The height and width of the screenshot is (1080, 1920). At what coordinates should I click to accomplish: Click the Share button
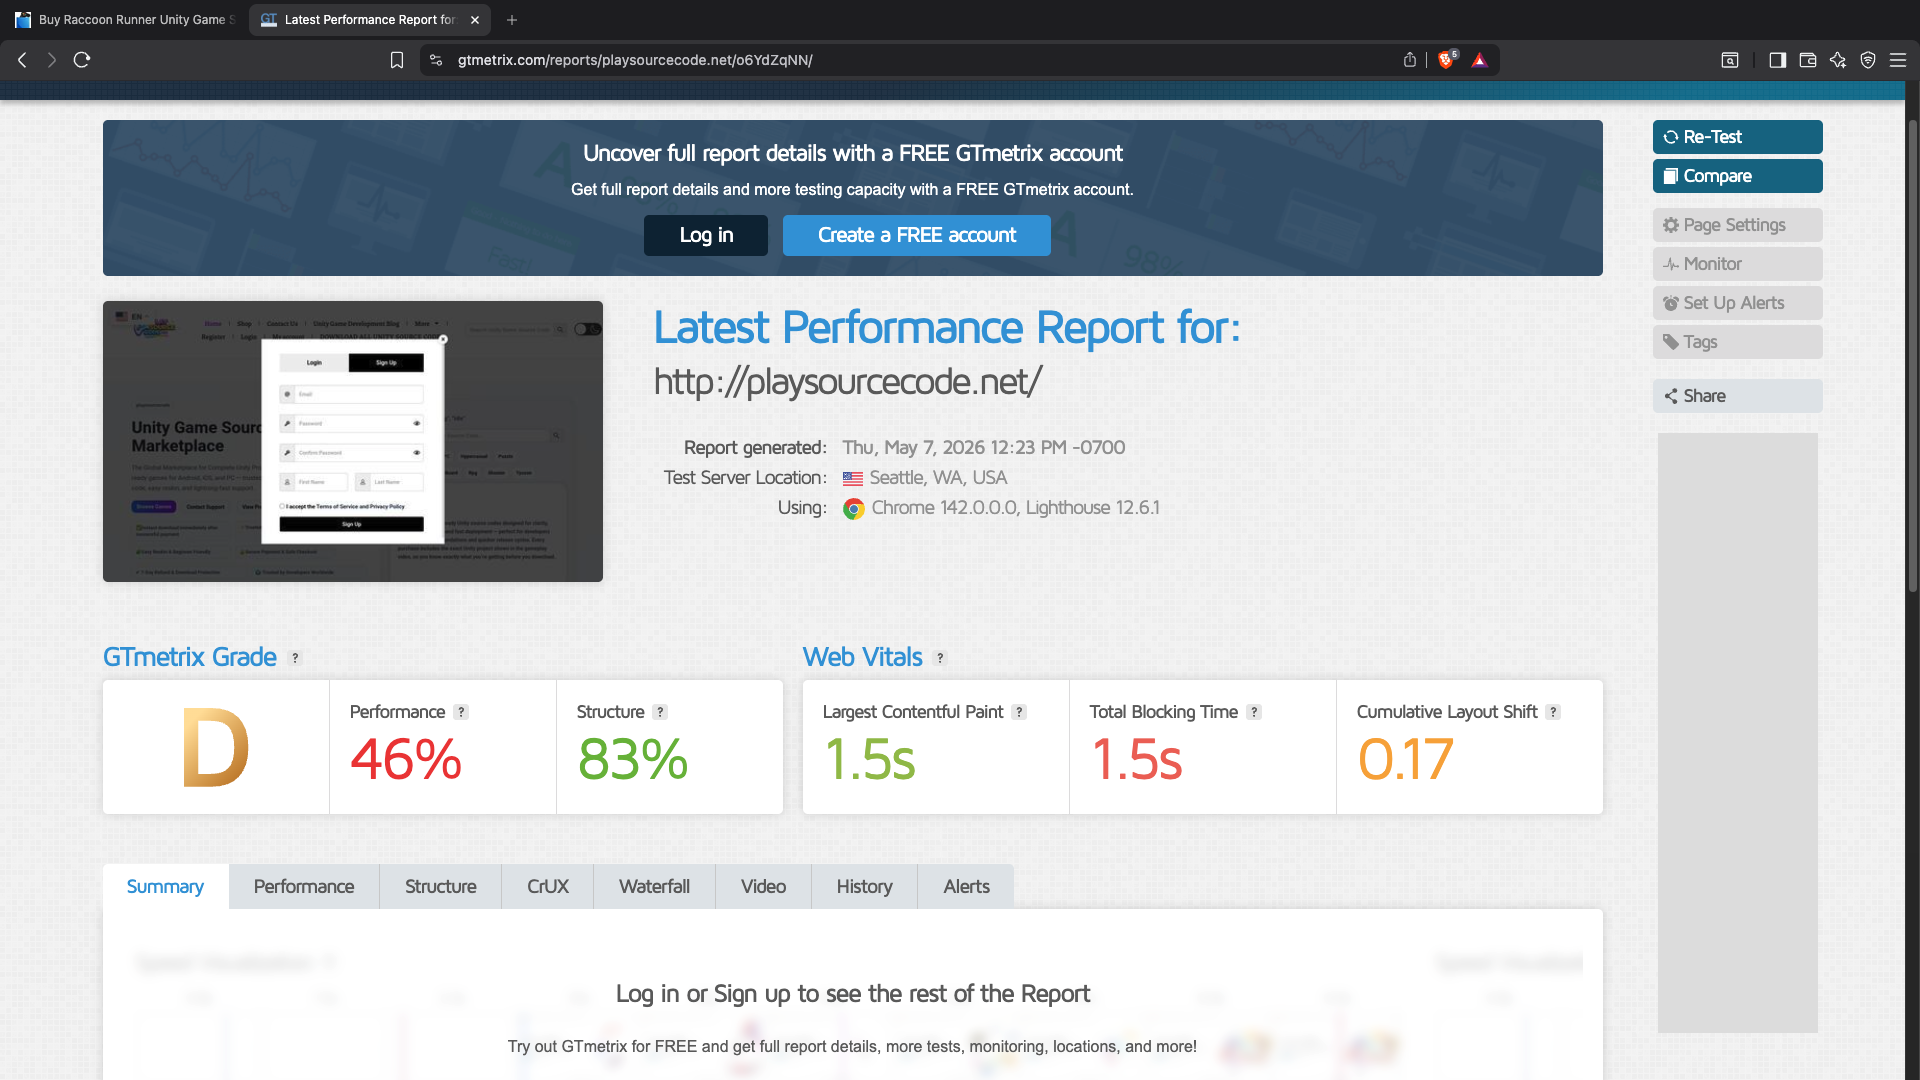coord(1737,396)
